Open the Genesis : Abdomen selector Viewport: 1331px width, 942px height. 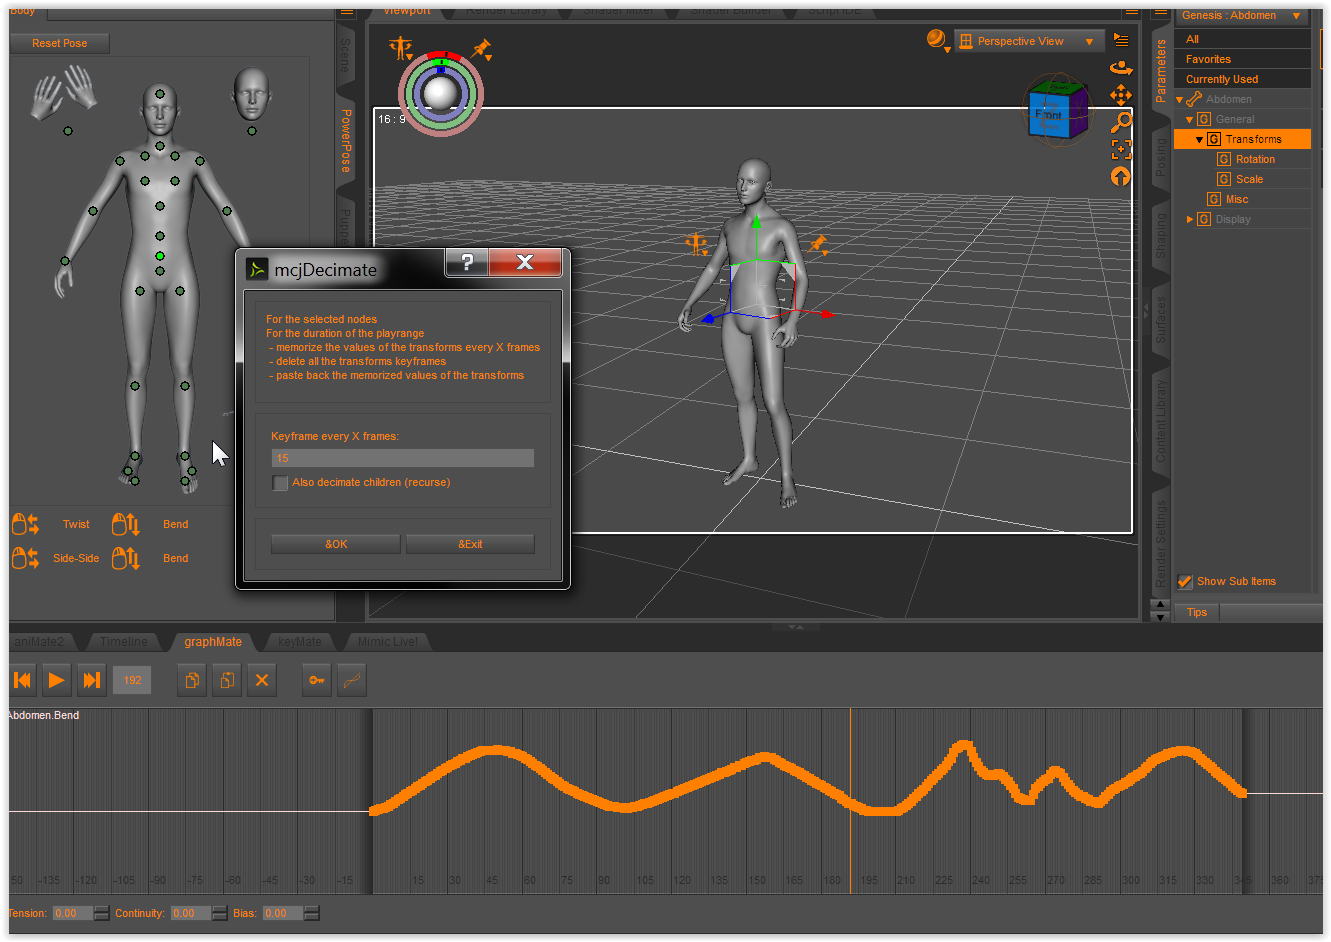coord(1242,16)
